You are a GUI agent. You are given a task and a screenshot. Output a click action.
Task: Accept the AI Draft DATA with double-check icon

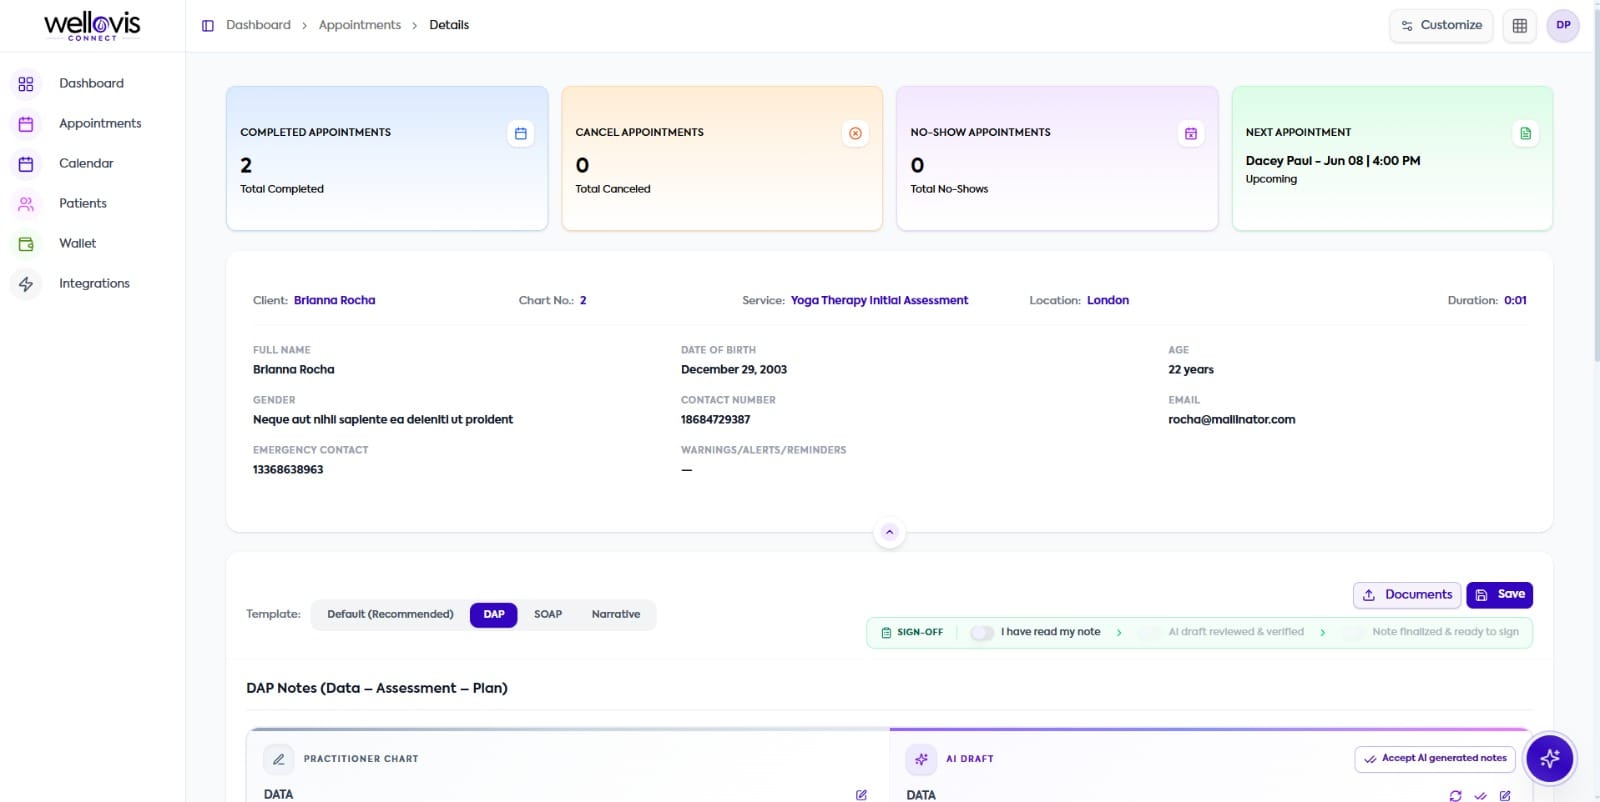[1480, 796]
